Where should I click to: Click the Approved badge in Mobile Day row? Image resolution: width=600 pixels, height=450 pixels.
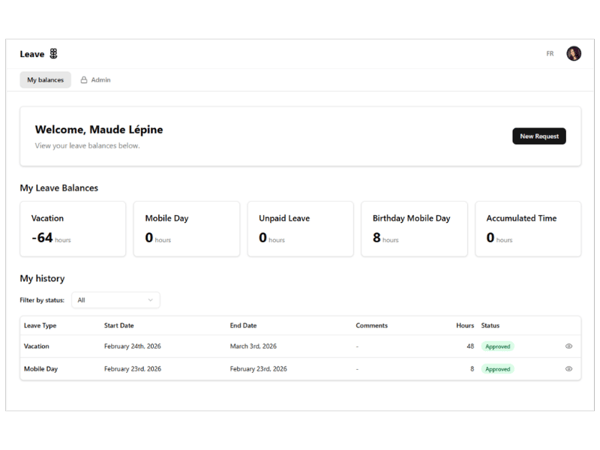click(497, 369)
